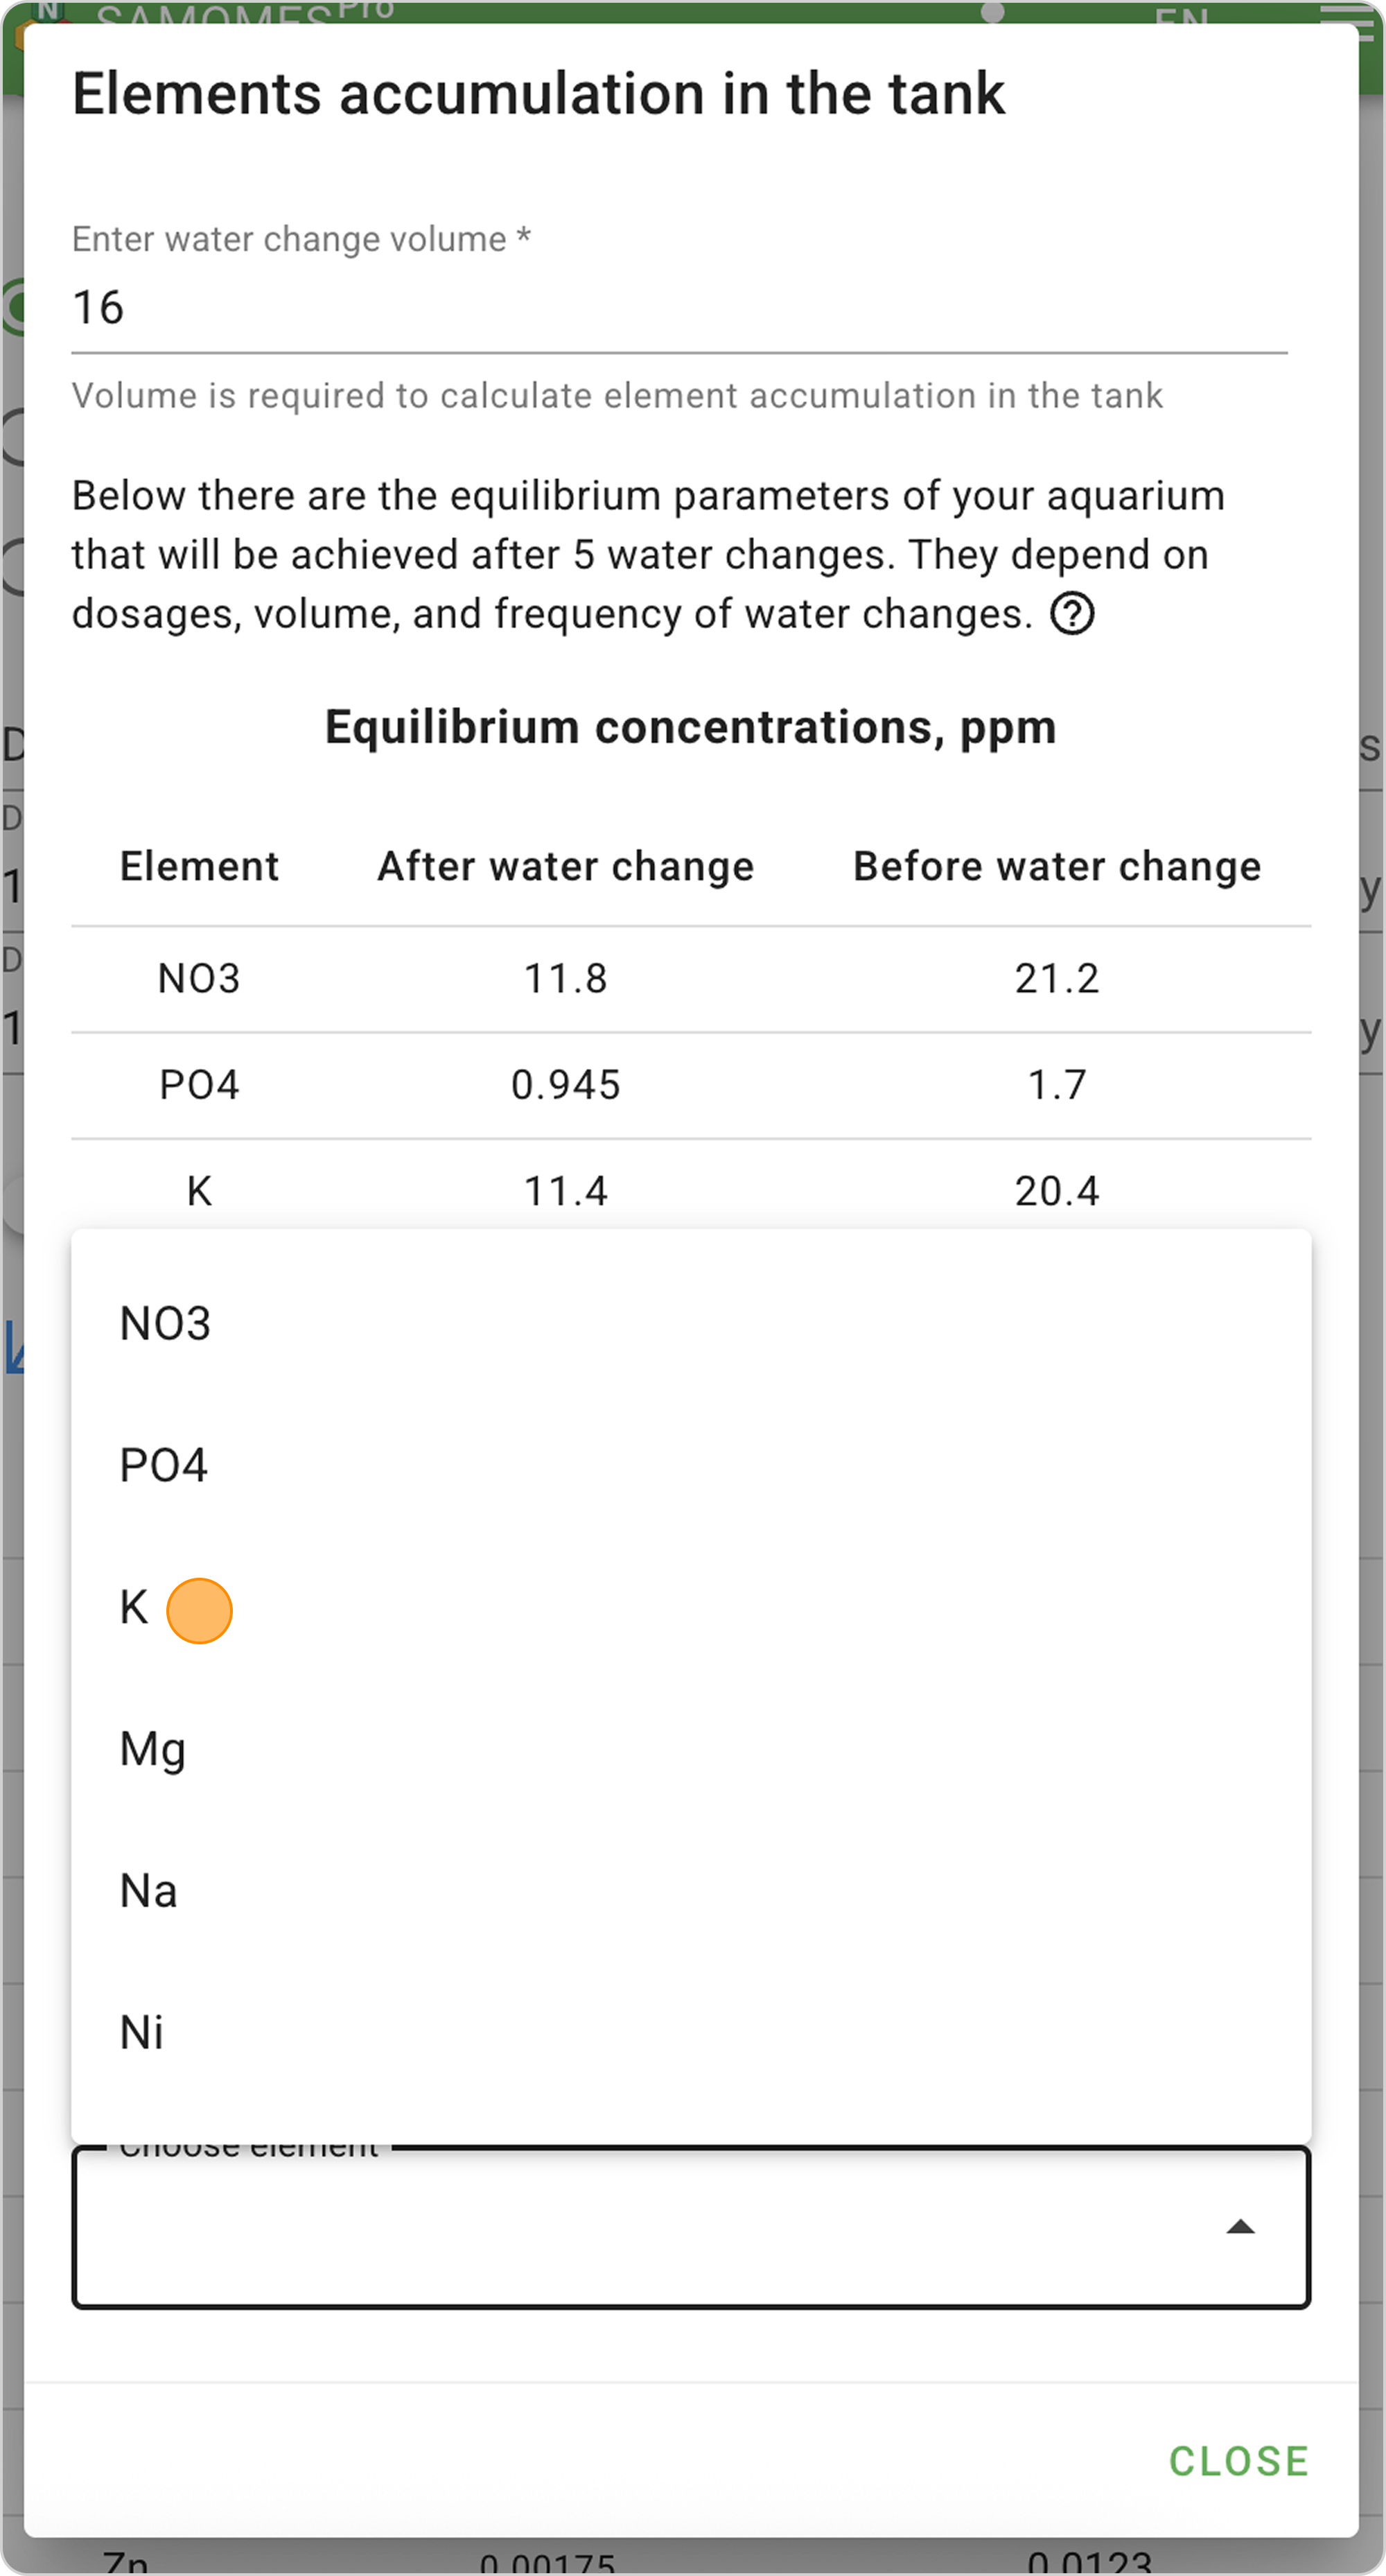Click the Element column header

coord(199,867)
